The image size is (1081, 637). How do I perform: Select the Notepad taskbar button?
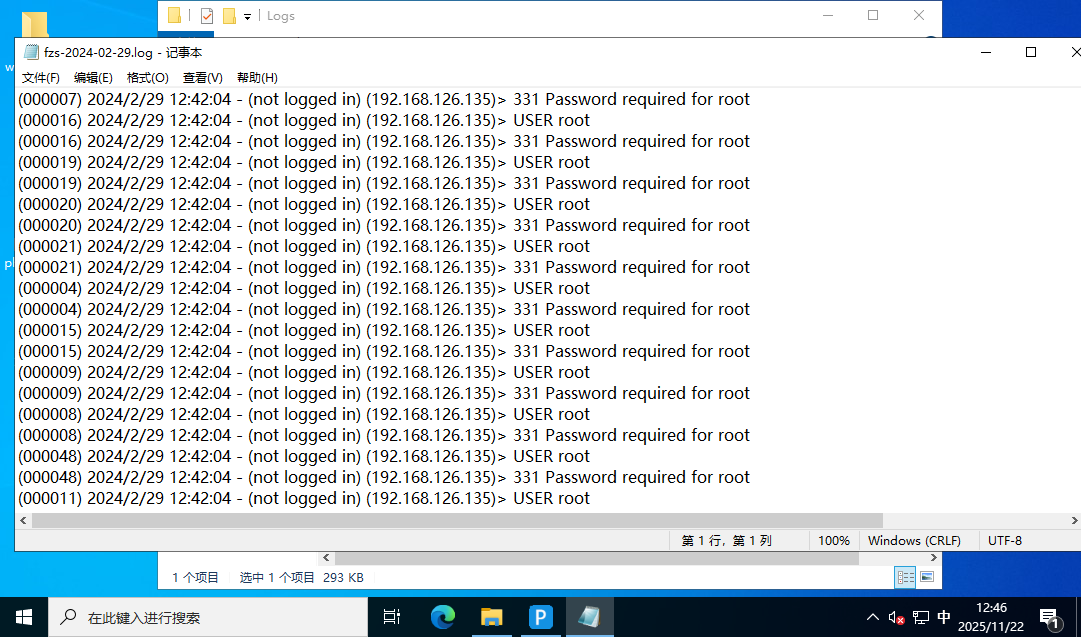point(589,617)
